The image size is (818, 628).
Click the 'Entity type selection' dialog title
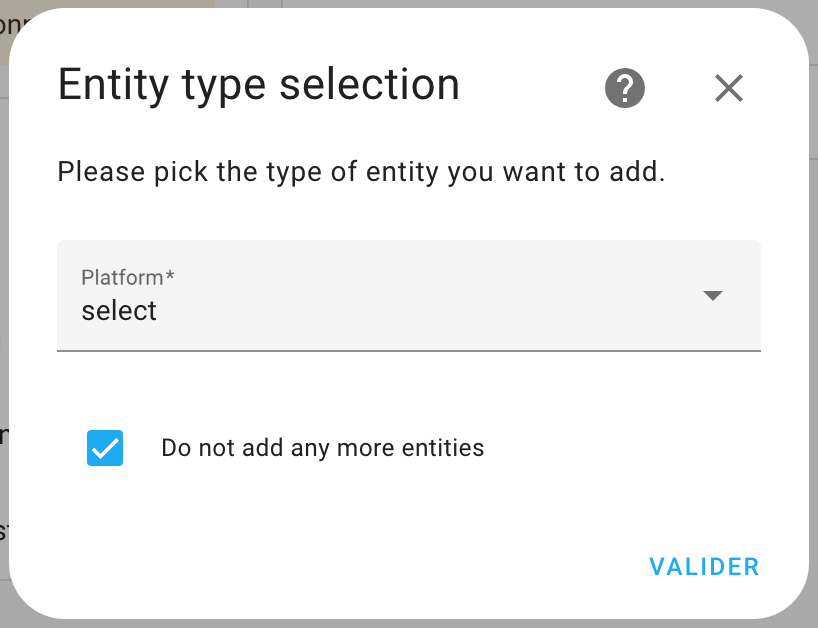click(259, 86)
